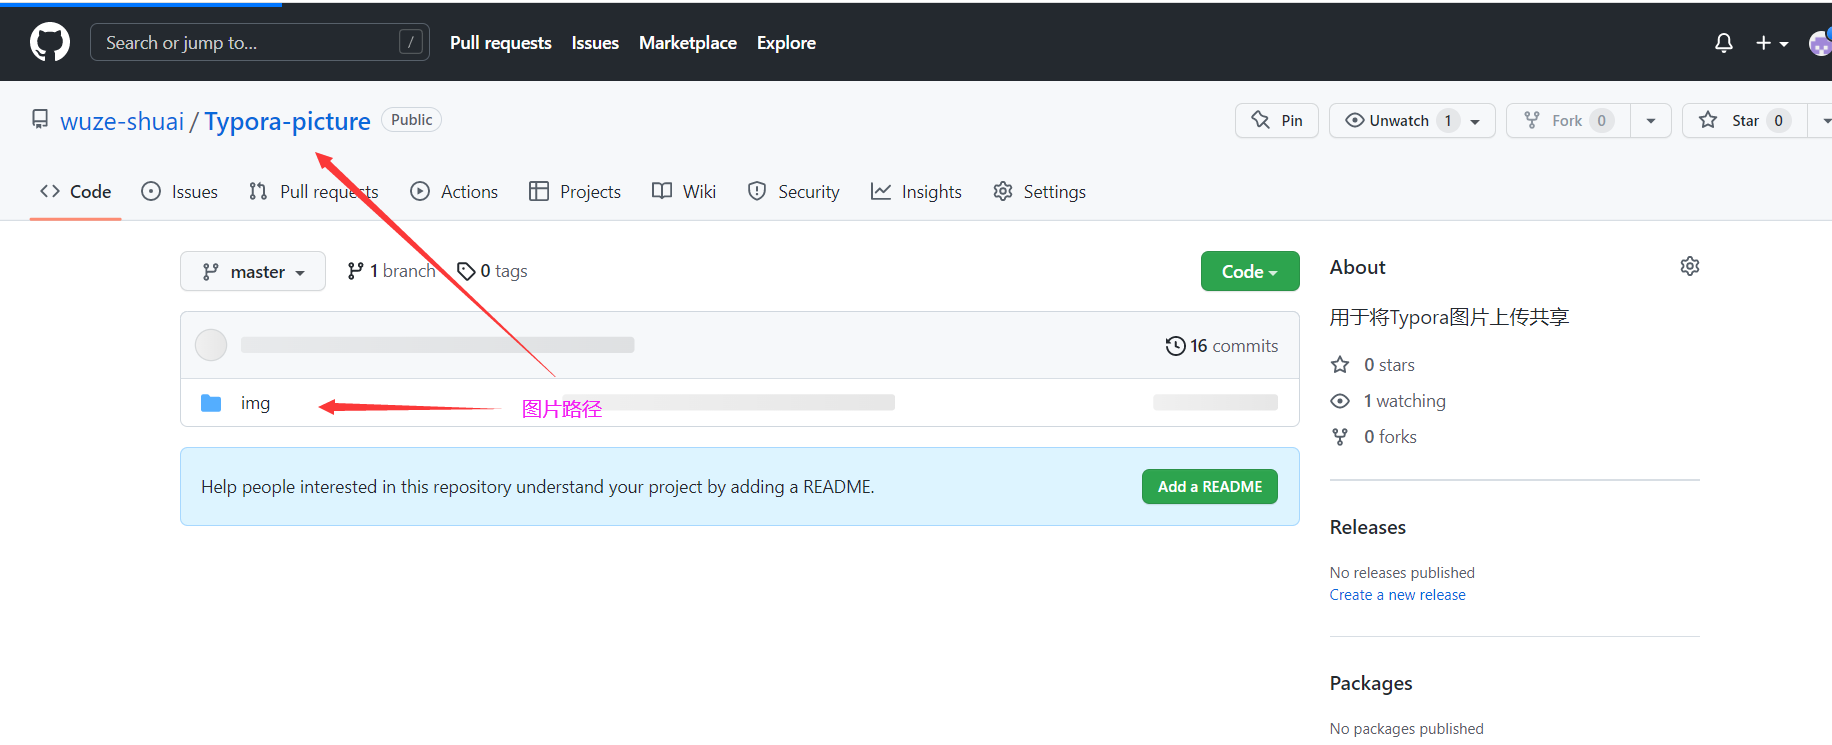This screenshot has width=1832, height=745.
Task: Open the wuze-shuai owner profile link
Action: pos(122,121)
